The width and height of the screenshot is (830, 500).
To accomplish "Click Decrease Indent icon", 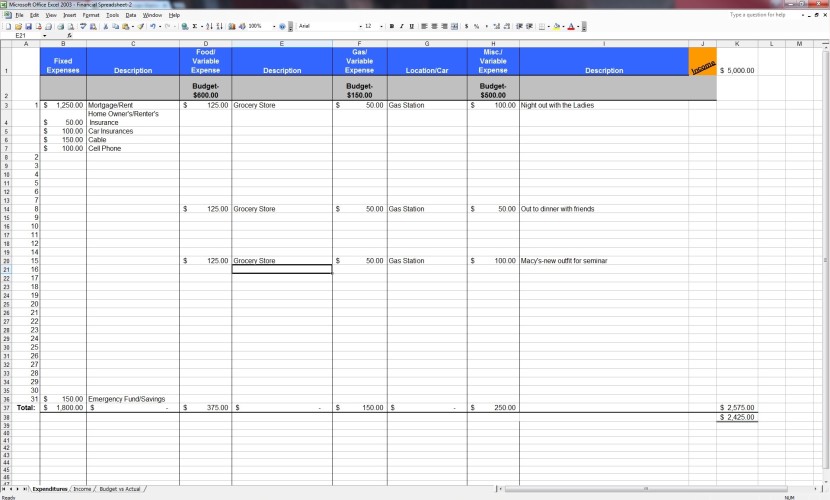I will [x=519, y=26].
